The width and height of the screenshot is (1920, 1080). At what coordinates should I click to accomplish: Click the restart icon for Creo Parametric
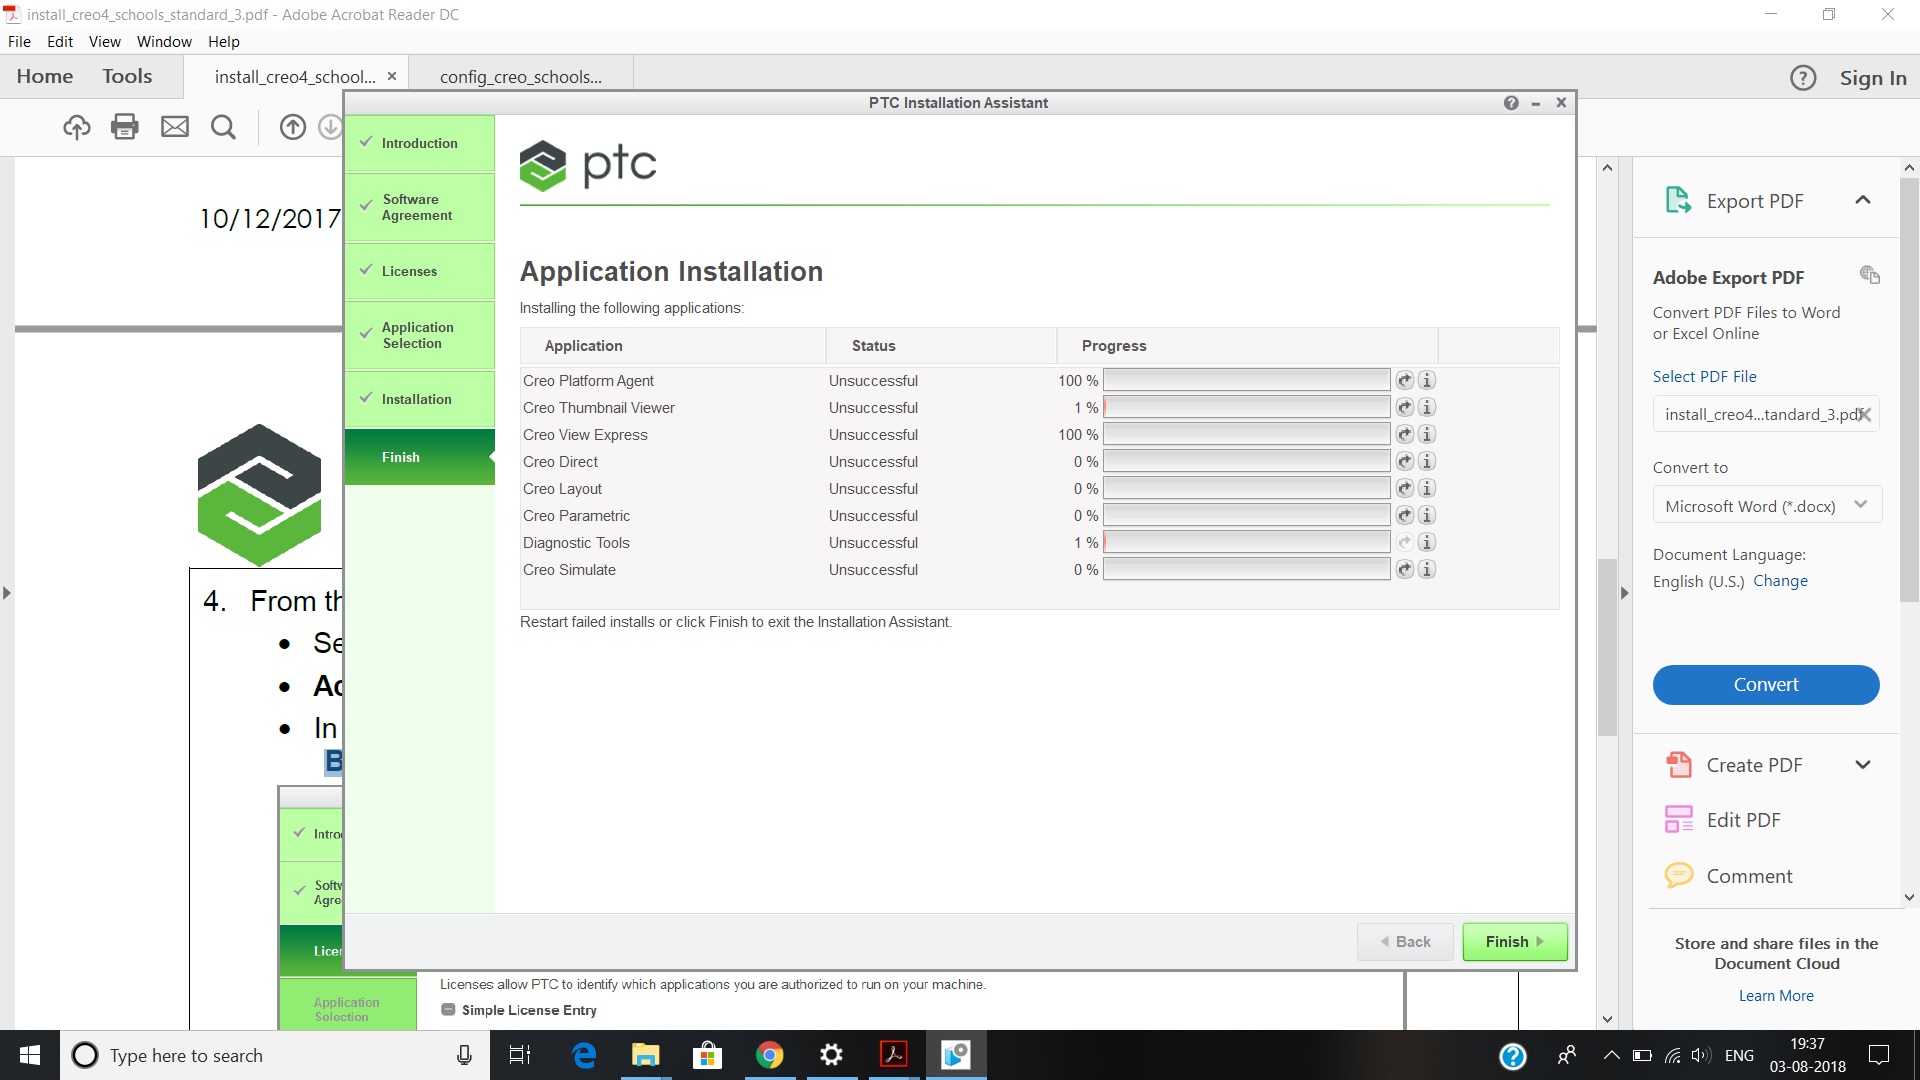point(1405,515)
